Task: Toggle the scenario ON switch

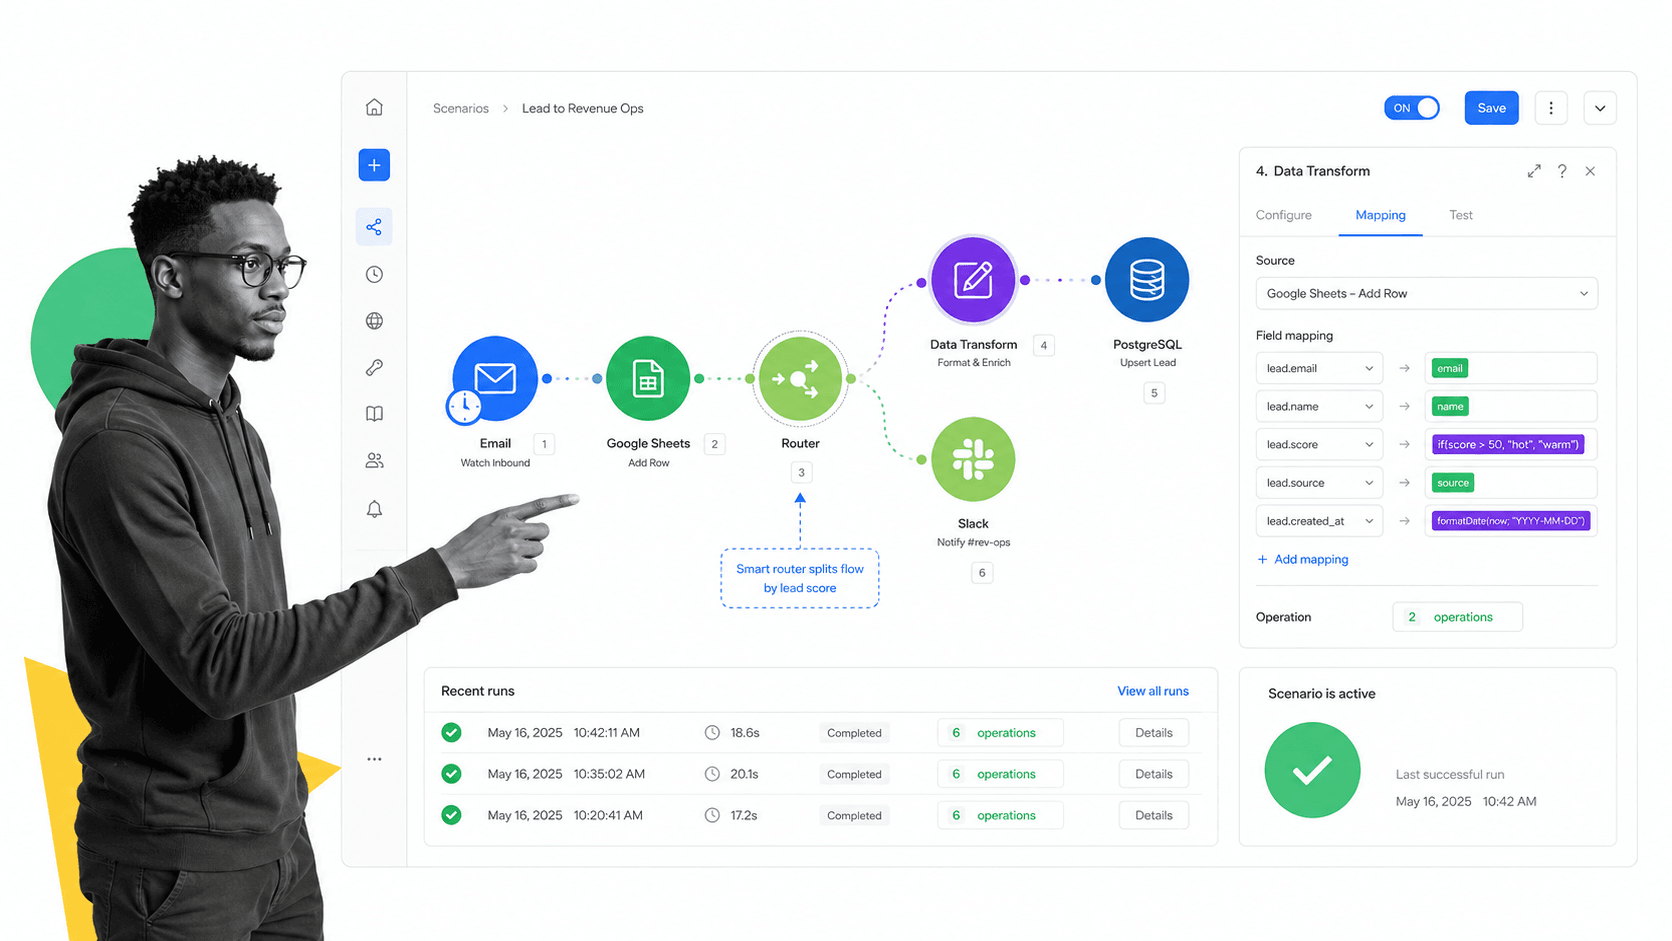Action: pos(1412,108)
